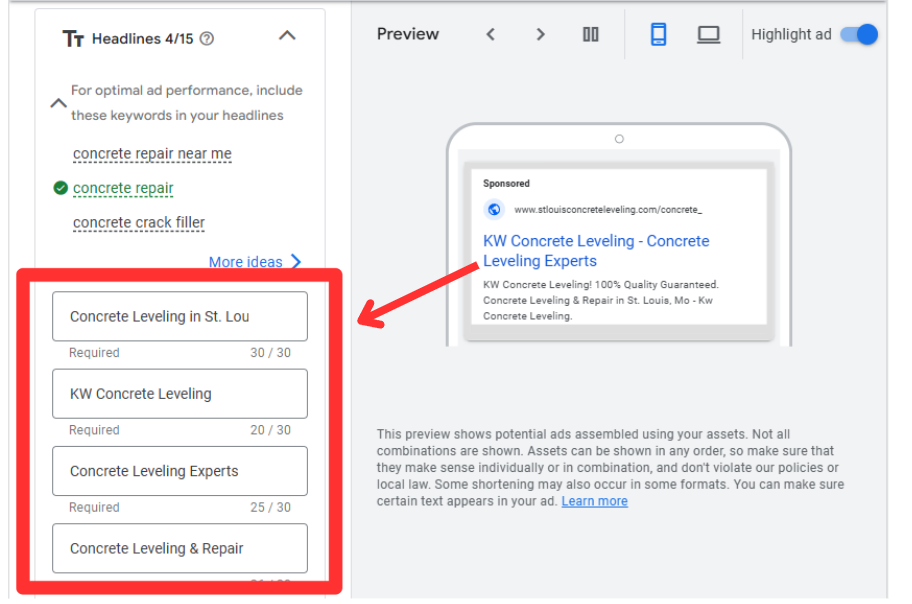Image resolution: width=912 pixels, height=604 pixels.
Task: Click the '30 / 30' character counter
Action: pos(270,353)
